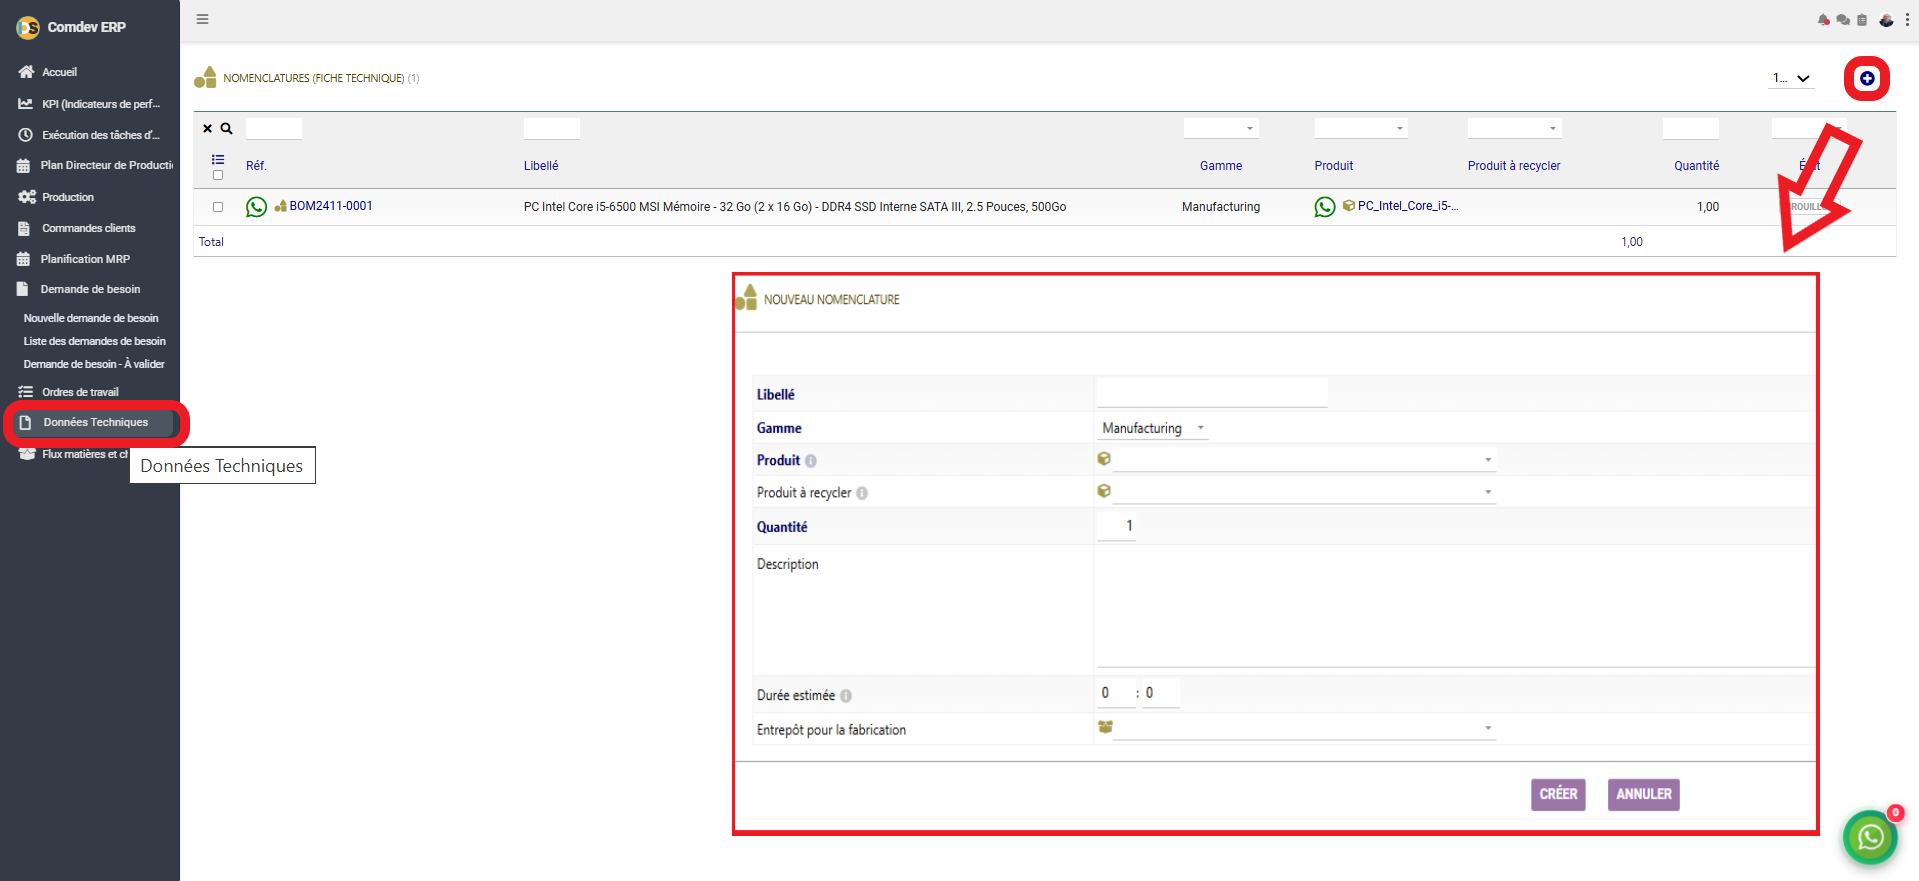Open the Gamme column filter dropdown
The image size is (1919, 881).
click(1221, 128)
